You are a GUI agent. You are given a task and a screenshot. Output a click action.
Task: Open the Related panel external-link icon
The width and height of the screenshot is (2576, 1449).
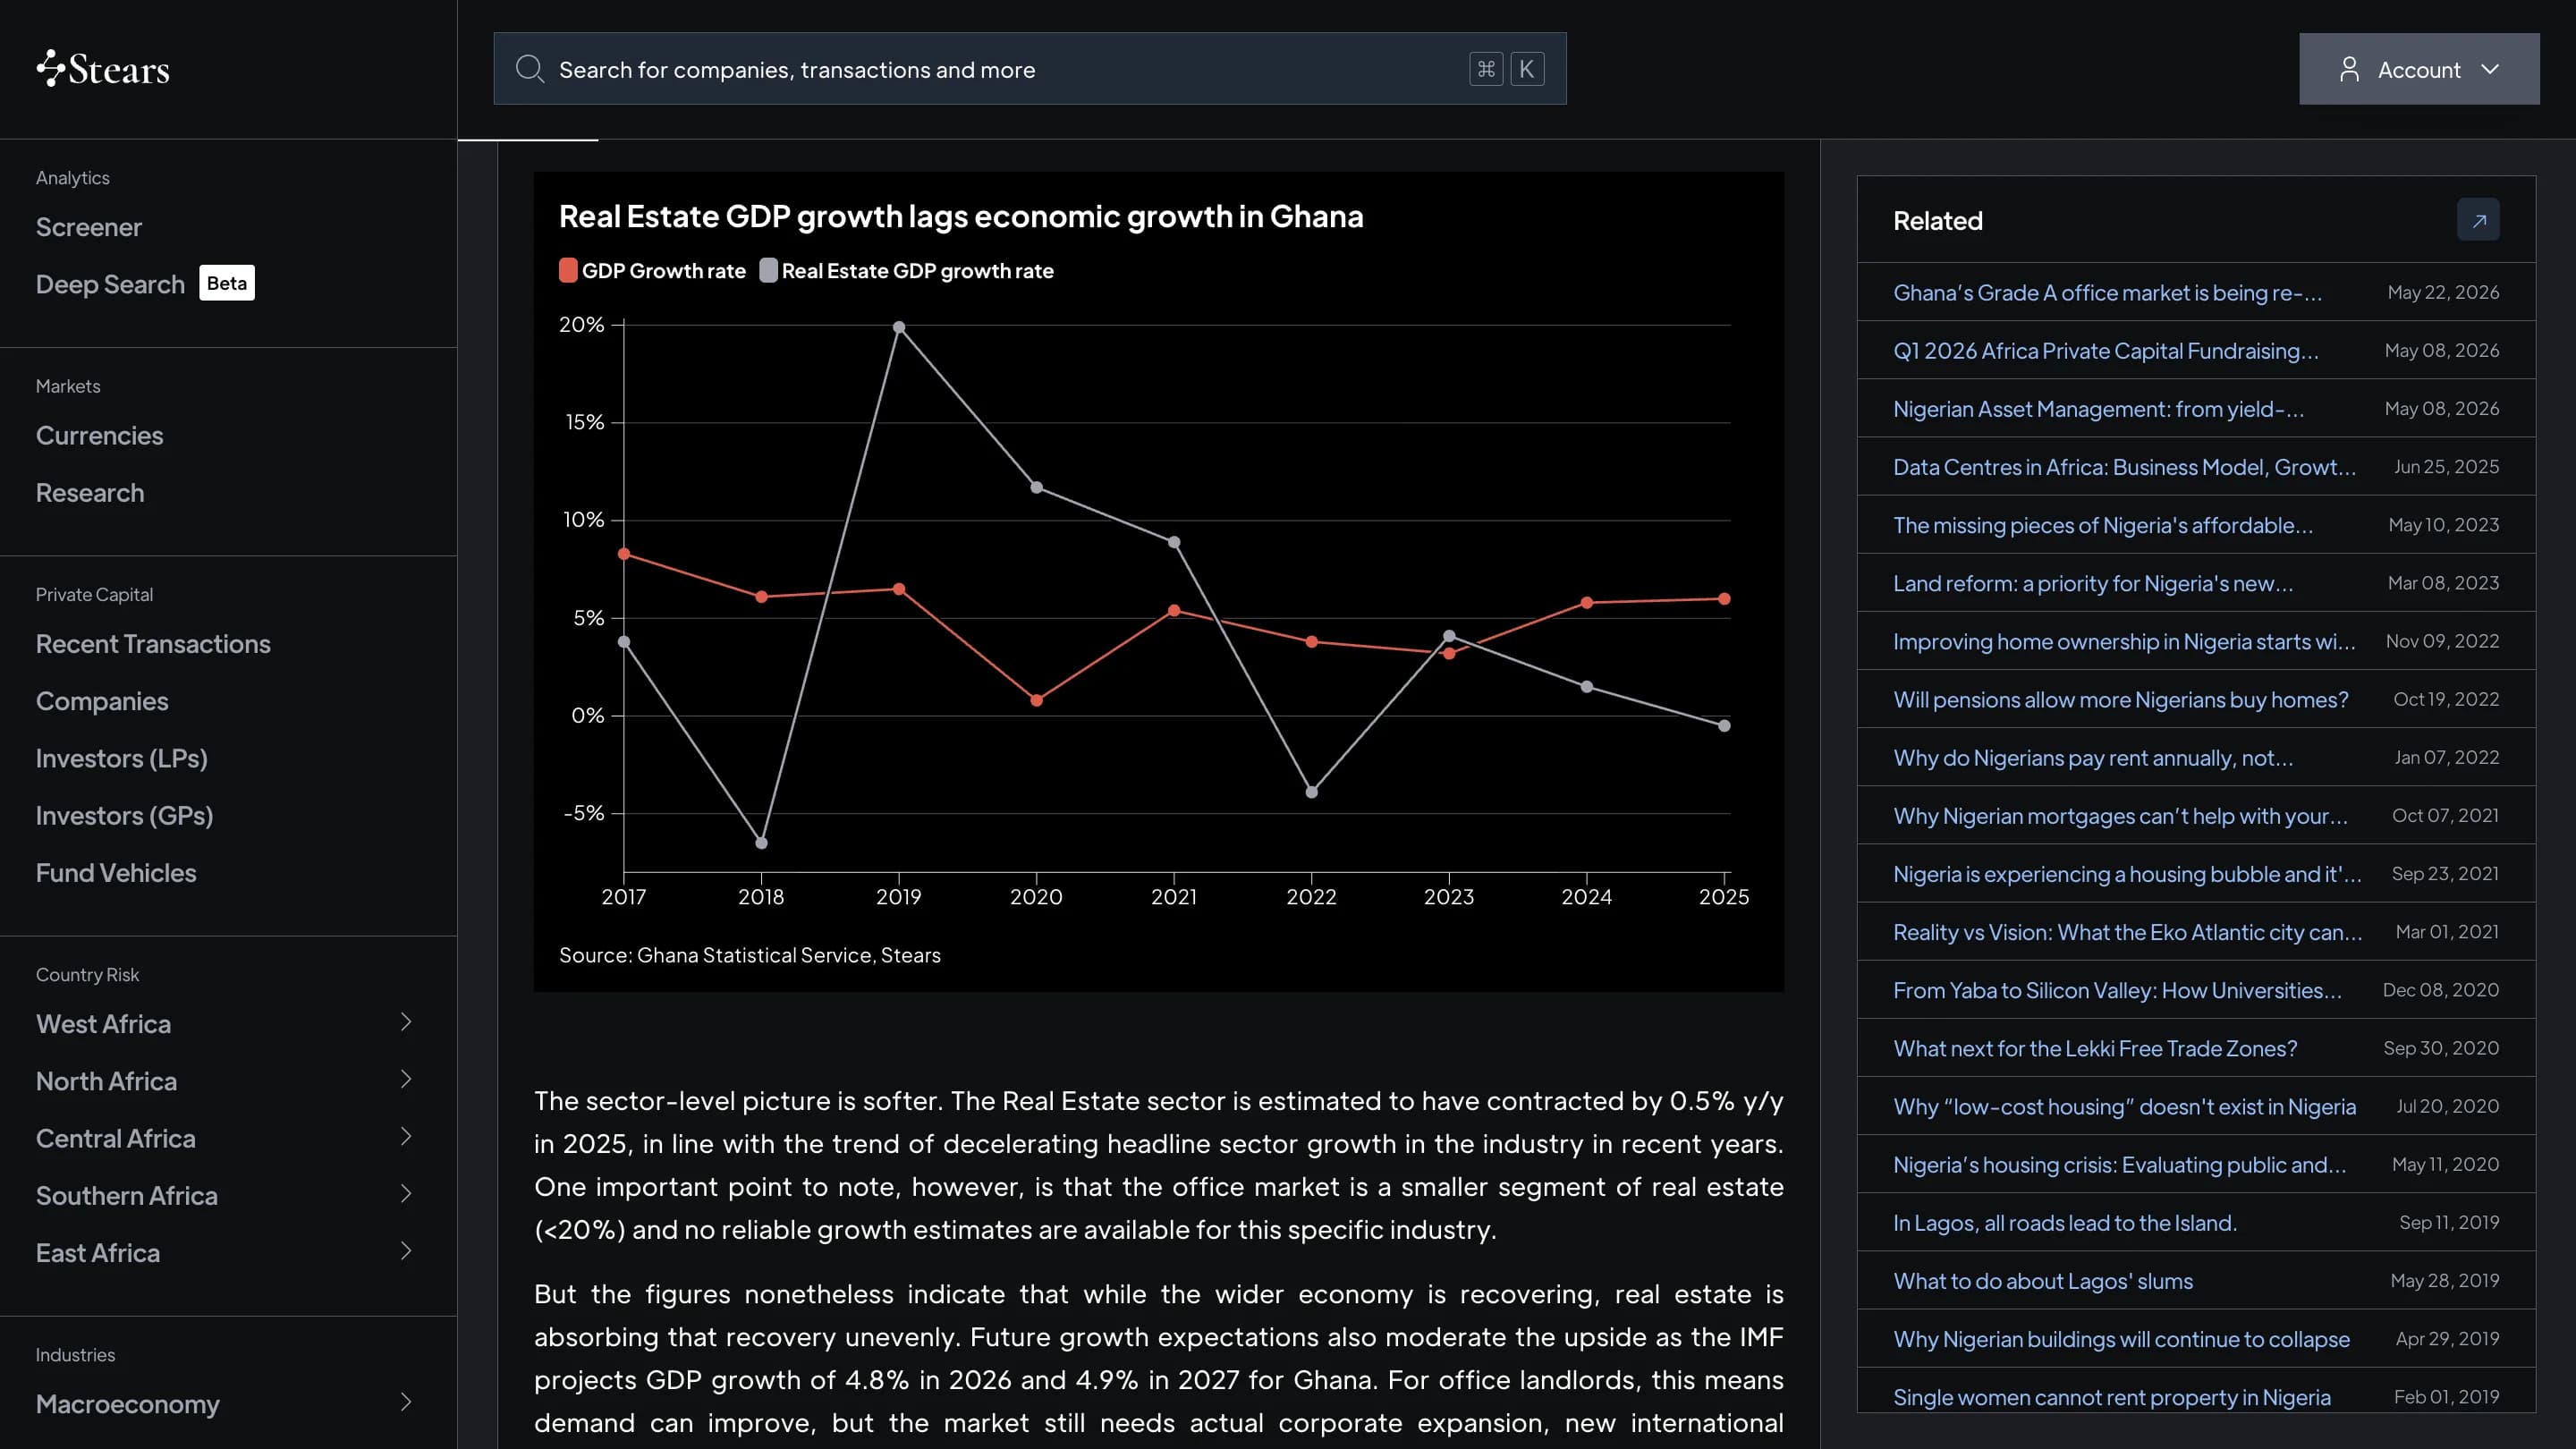[2478, 220]
